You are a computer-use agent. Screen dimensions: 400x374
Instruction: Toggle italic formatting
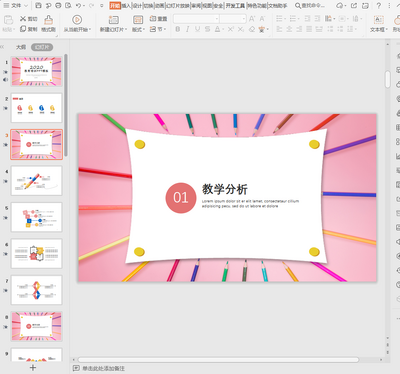188,29
